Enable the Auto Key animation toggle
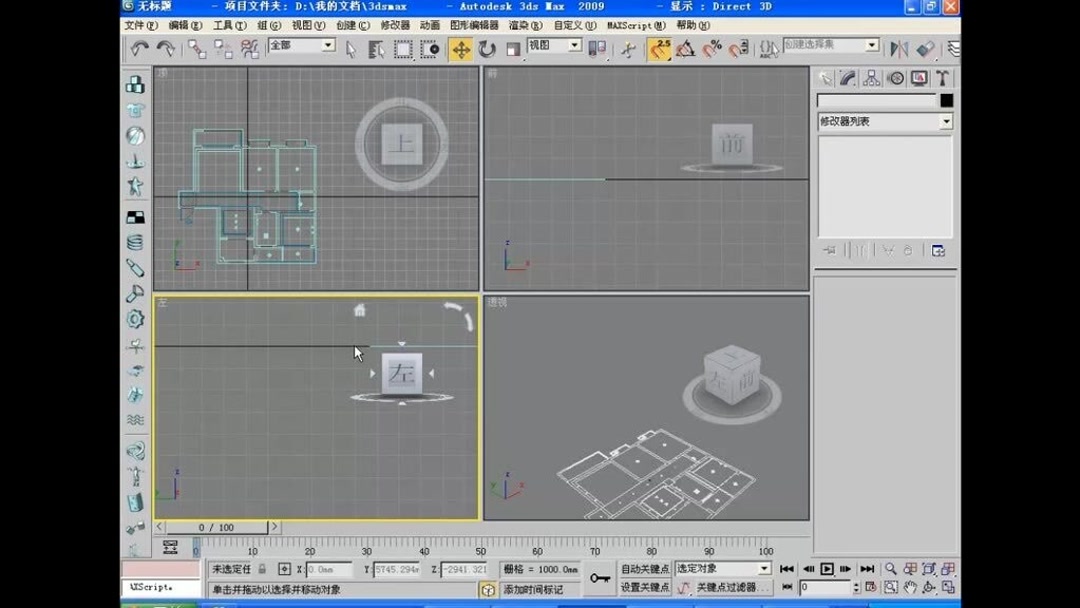The height and width of the screenshot is (608, 1080). (x=646, y=569)
